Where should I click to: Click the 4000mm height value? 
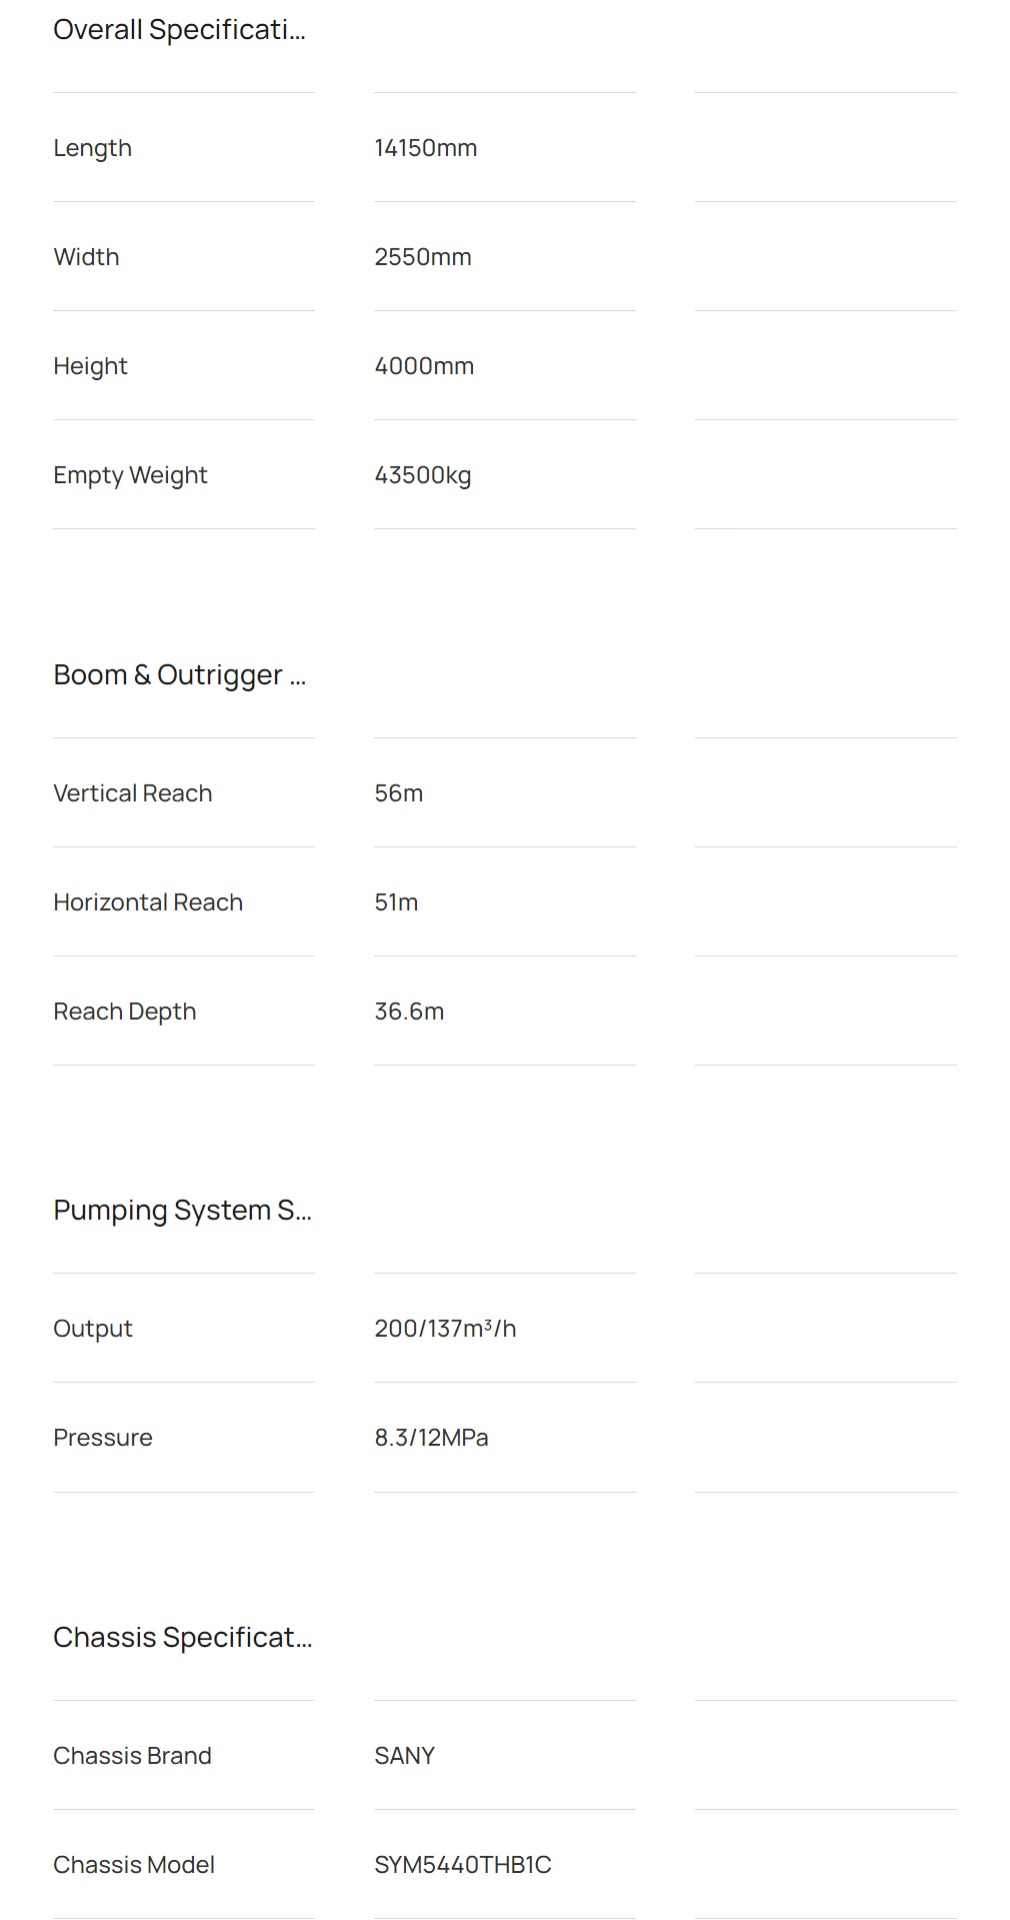point(424,366)
